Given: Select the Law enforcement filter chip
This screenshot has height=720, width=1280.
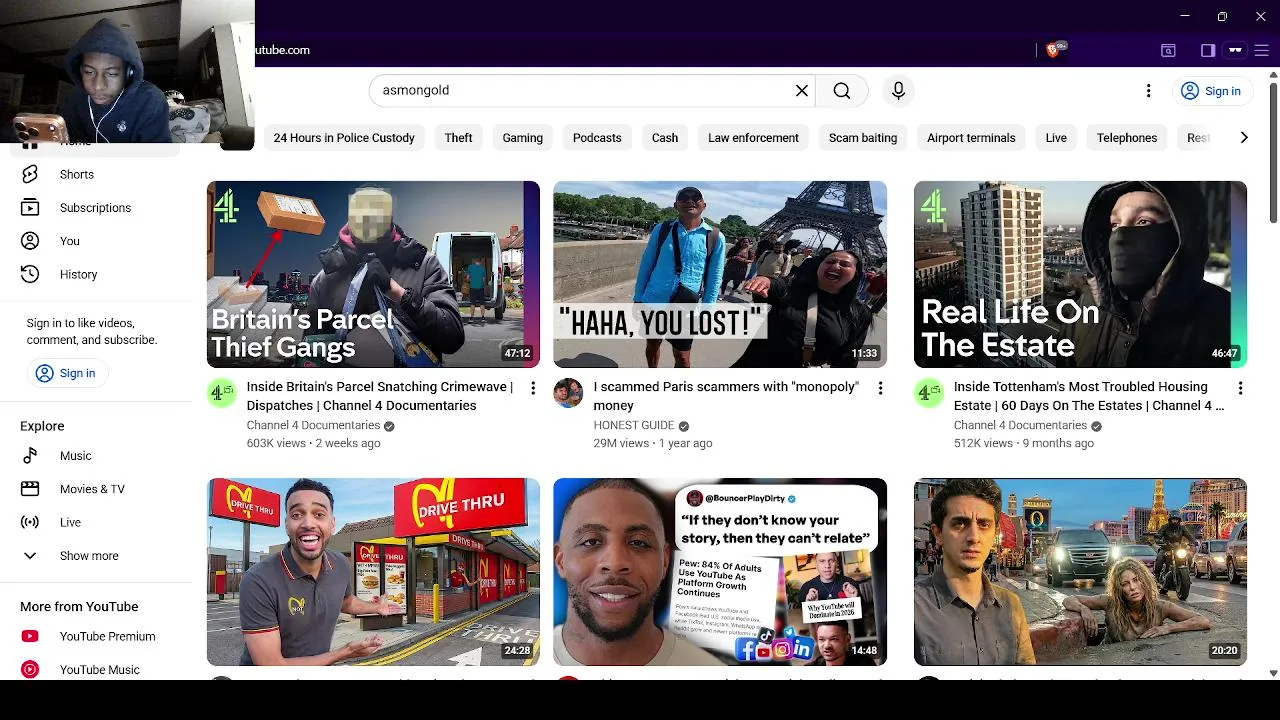Looking at the screenshot, I should click(753, 138).
